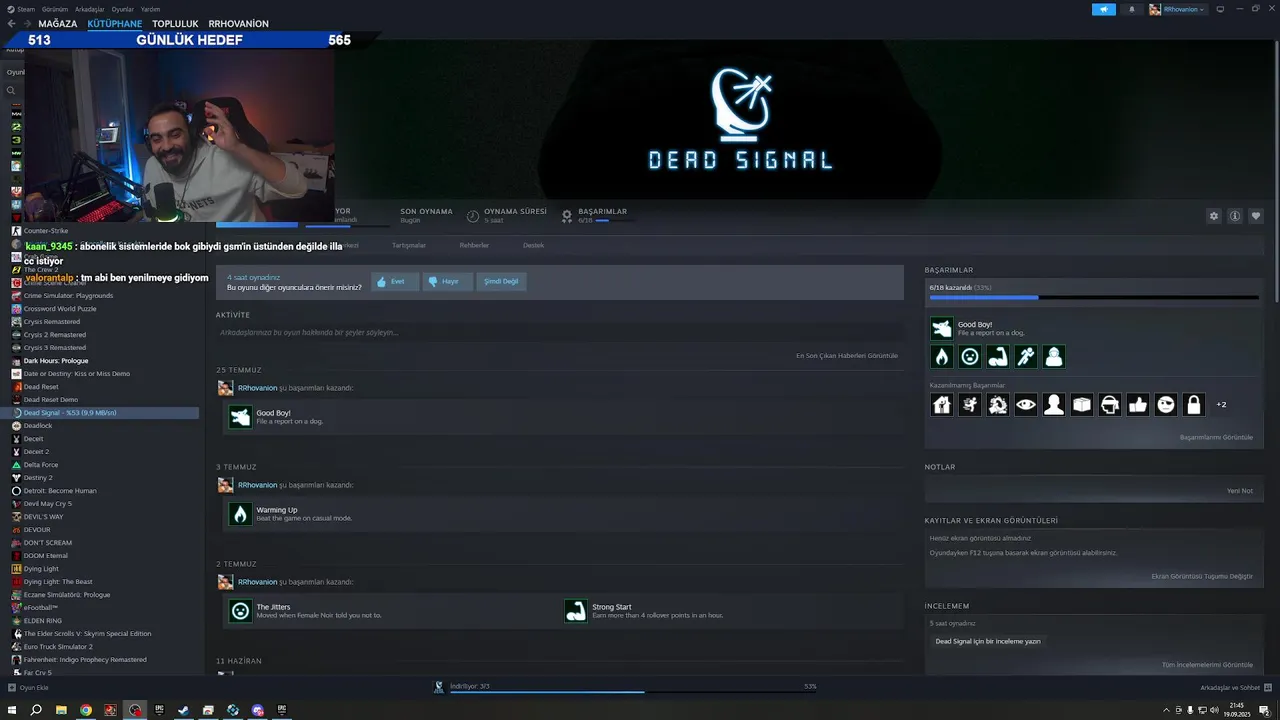Open the Görünüm menu
This screenshot has width=1280, height=720.
coord(55,9)
